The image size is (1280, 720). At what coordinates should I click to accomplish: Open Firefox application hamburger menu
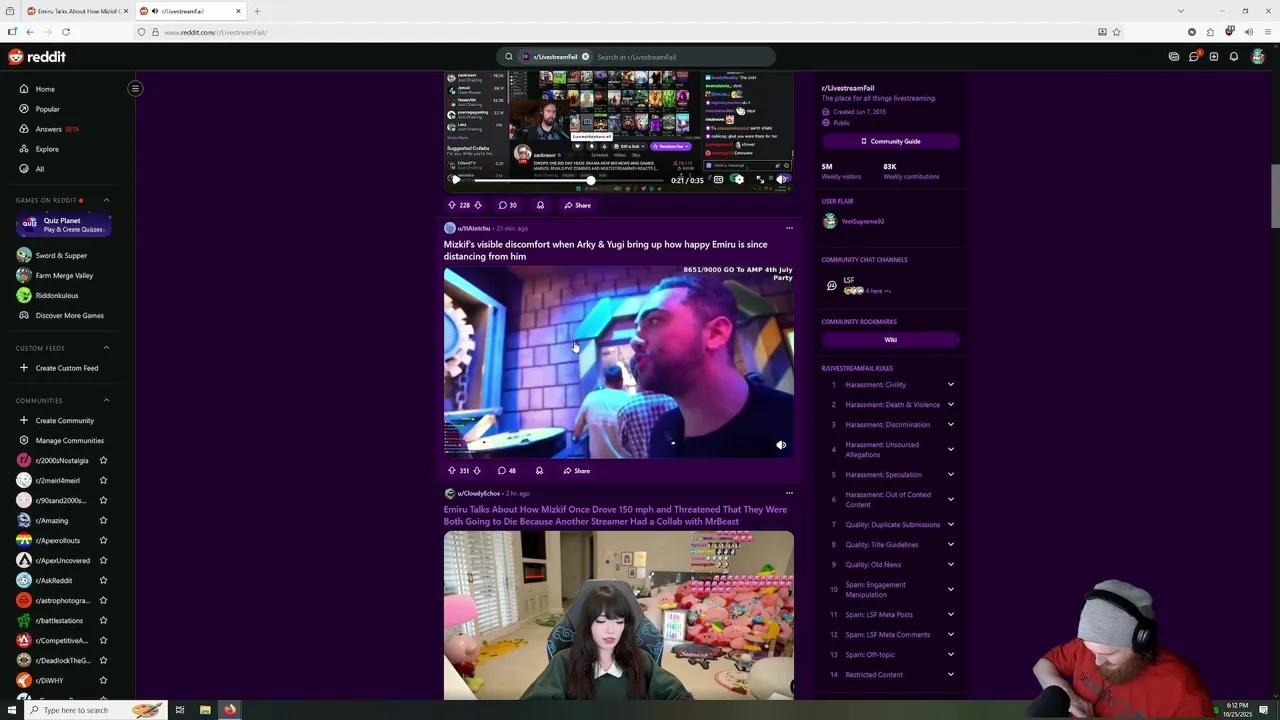pos(1267,32)
